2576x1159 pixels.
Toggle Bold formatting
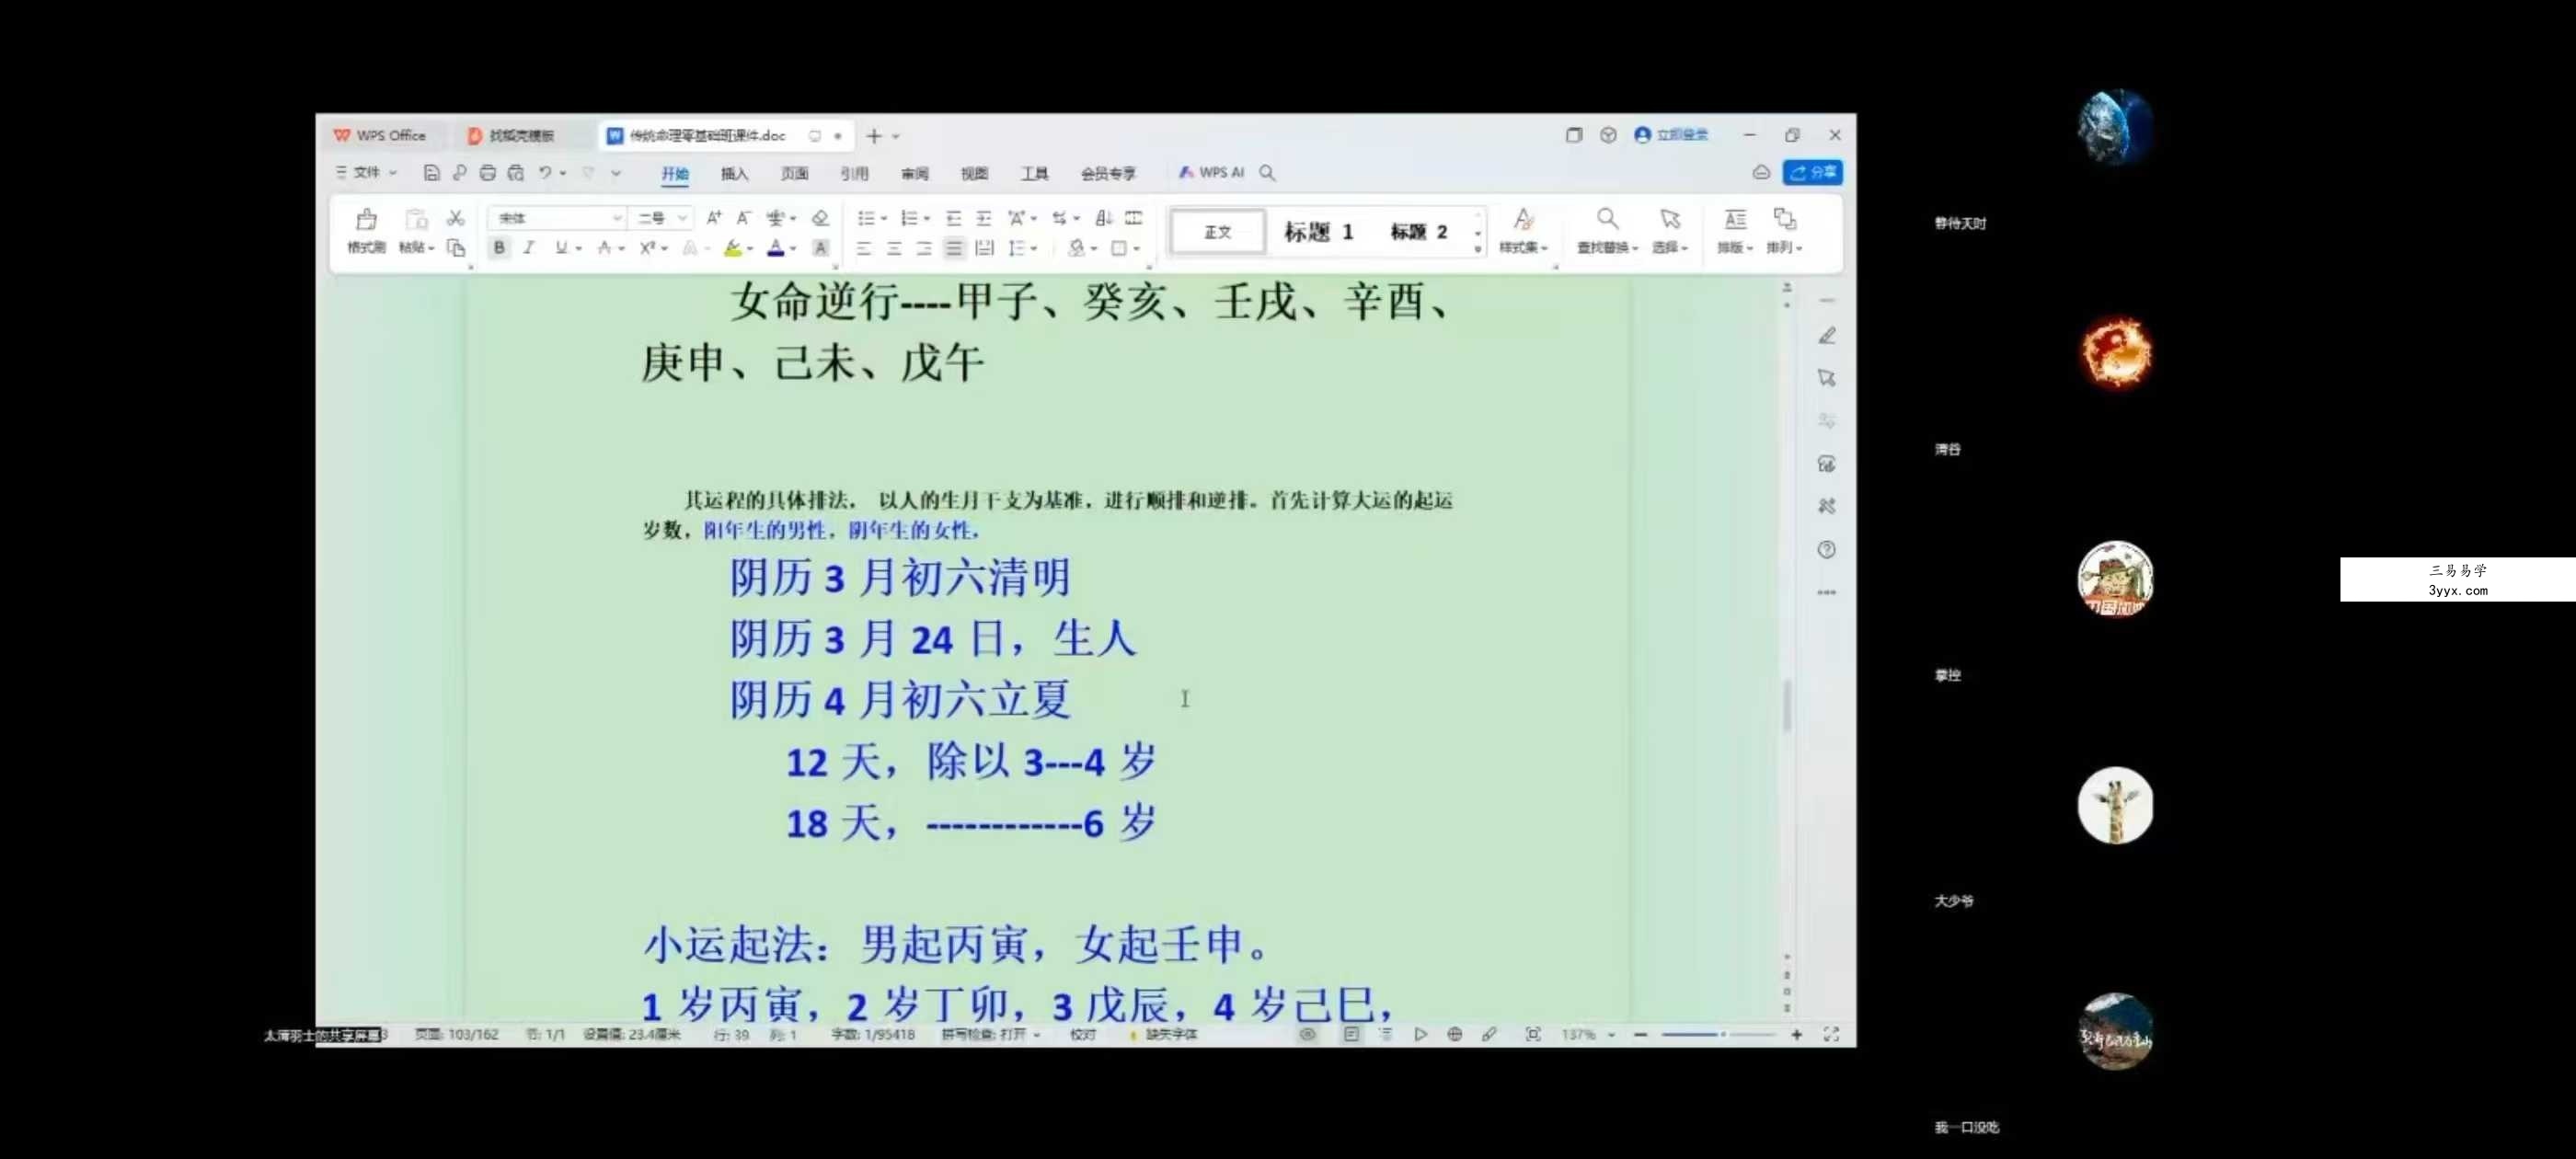point(499,248)
